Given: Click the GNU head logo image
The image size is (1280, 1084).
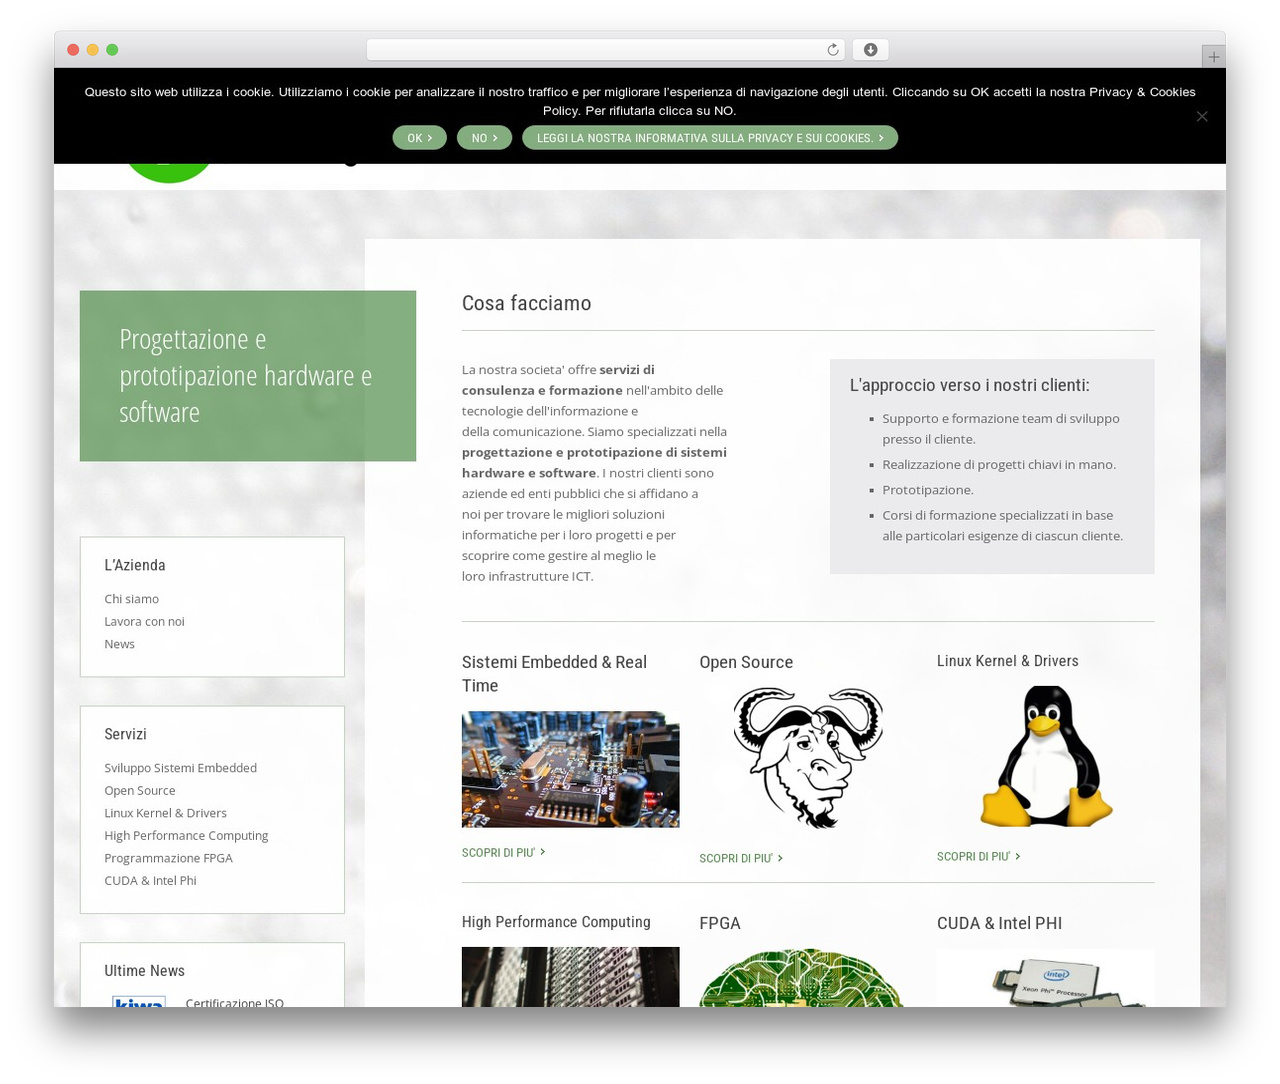Looking at the screenshot, I should 808,757.
